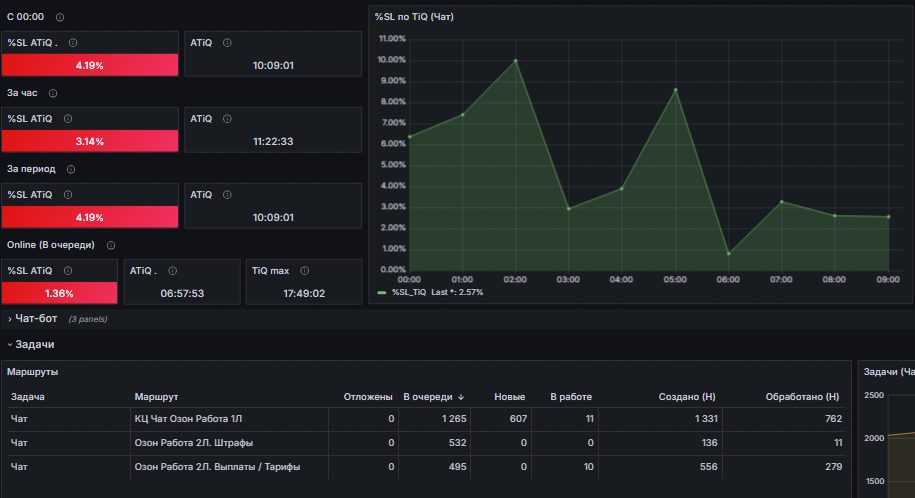Sort table by 'Обработано (Н)' column header
915x498 pixels.
[802, 397]
